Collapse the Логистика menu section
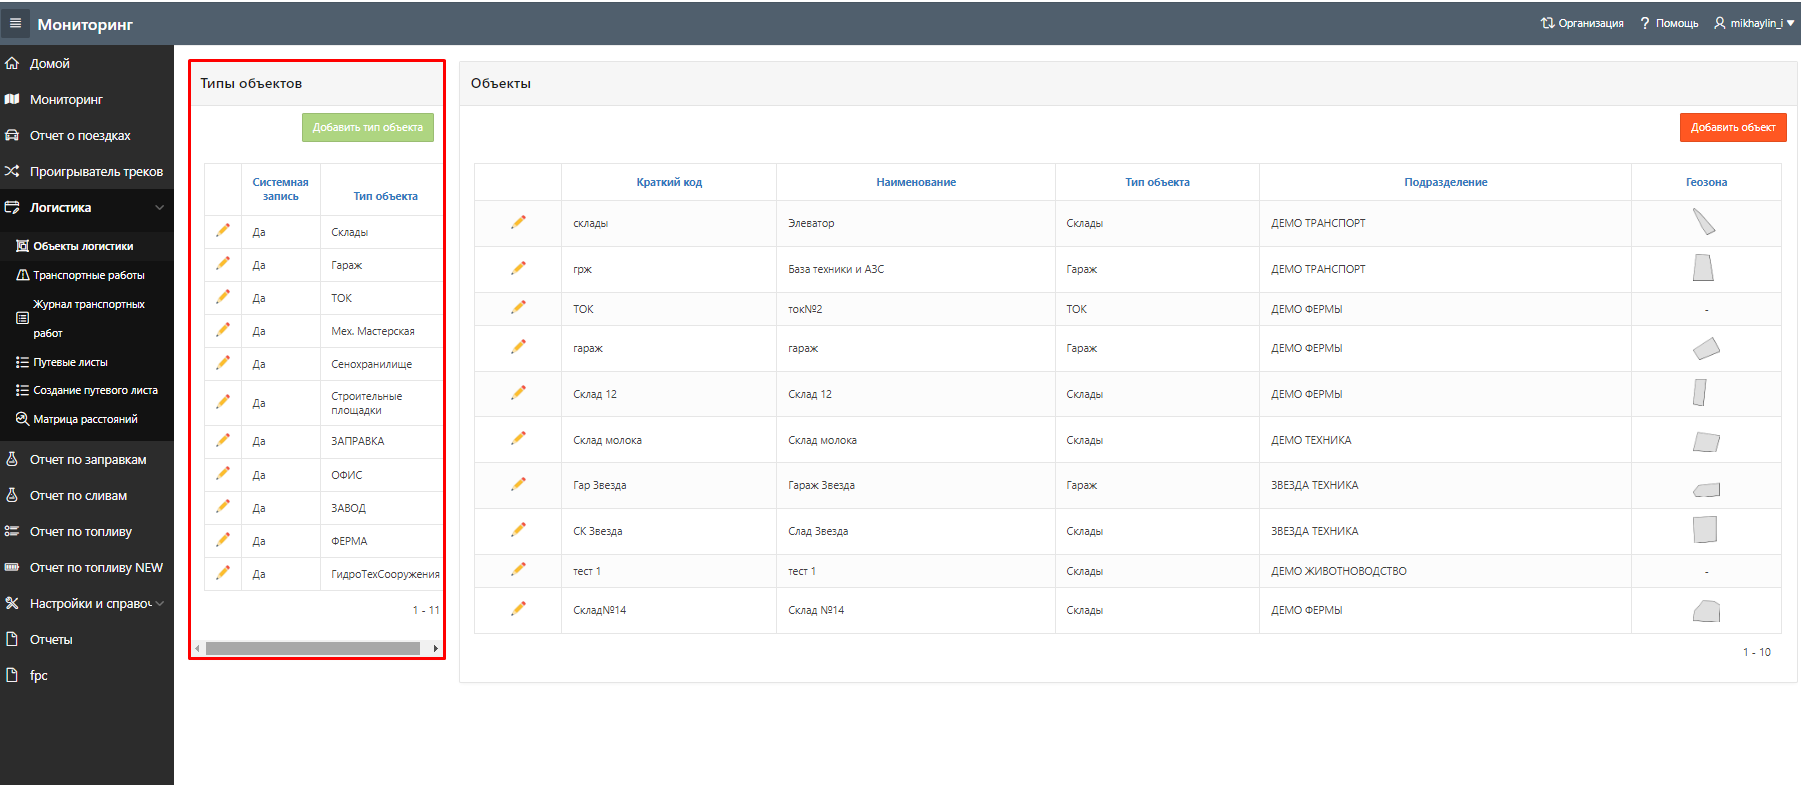The image size is (1801, 785). click(159, 208)
